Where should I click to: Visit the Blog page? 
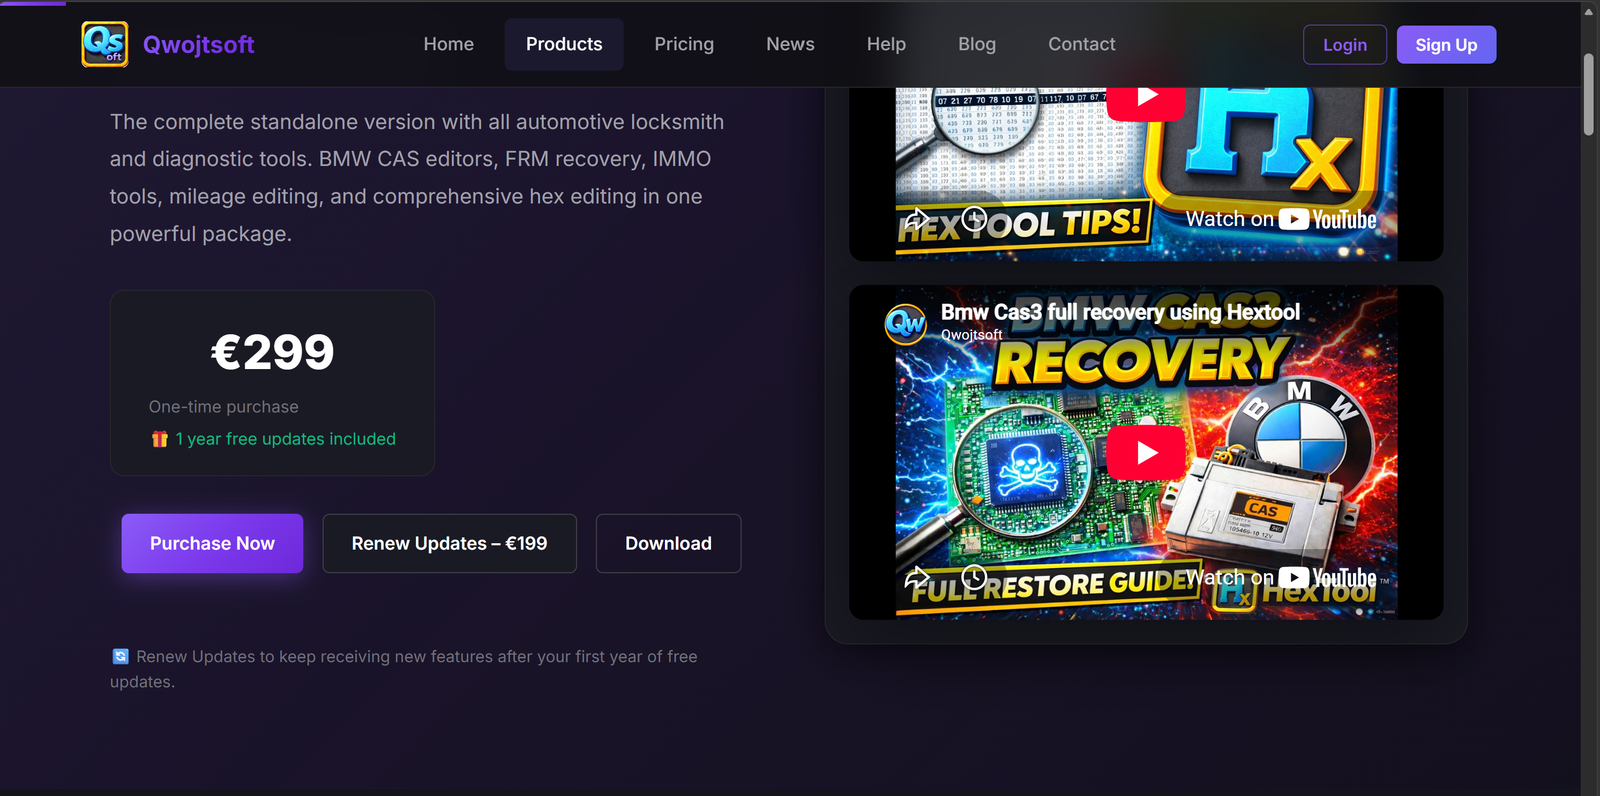977,44
